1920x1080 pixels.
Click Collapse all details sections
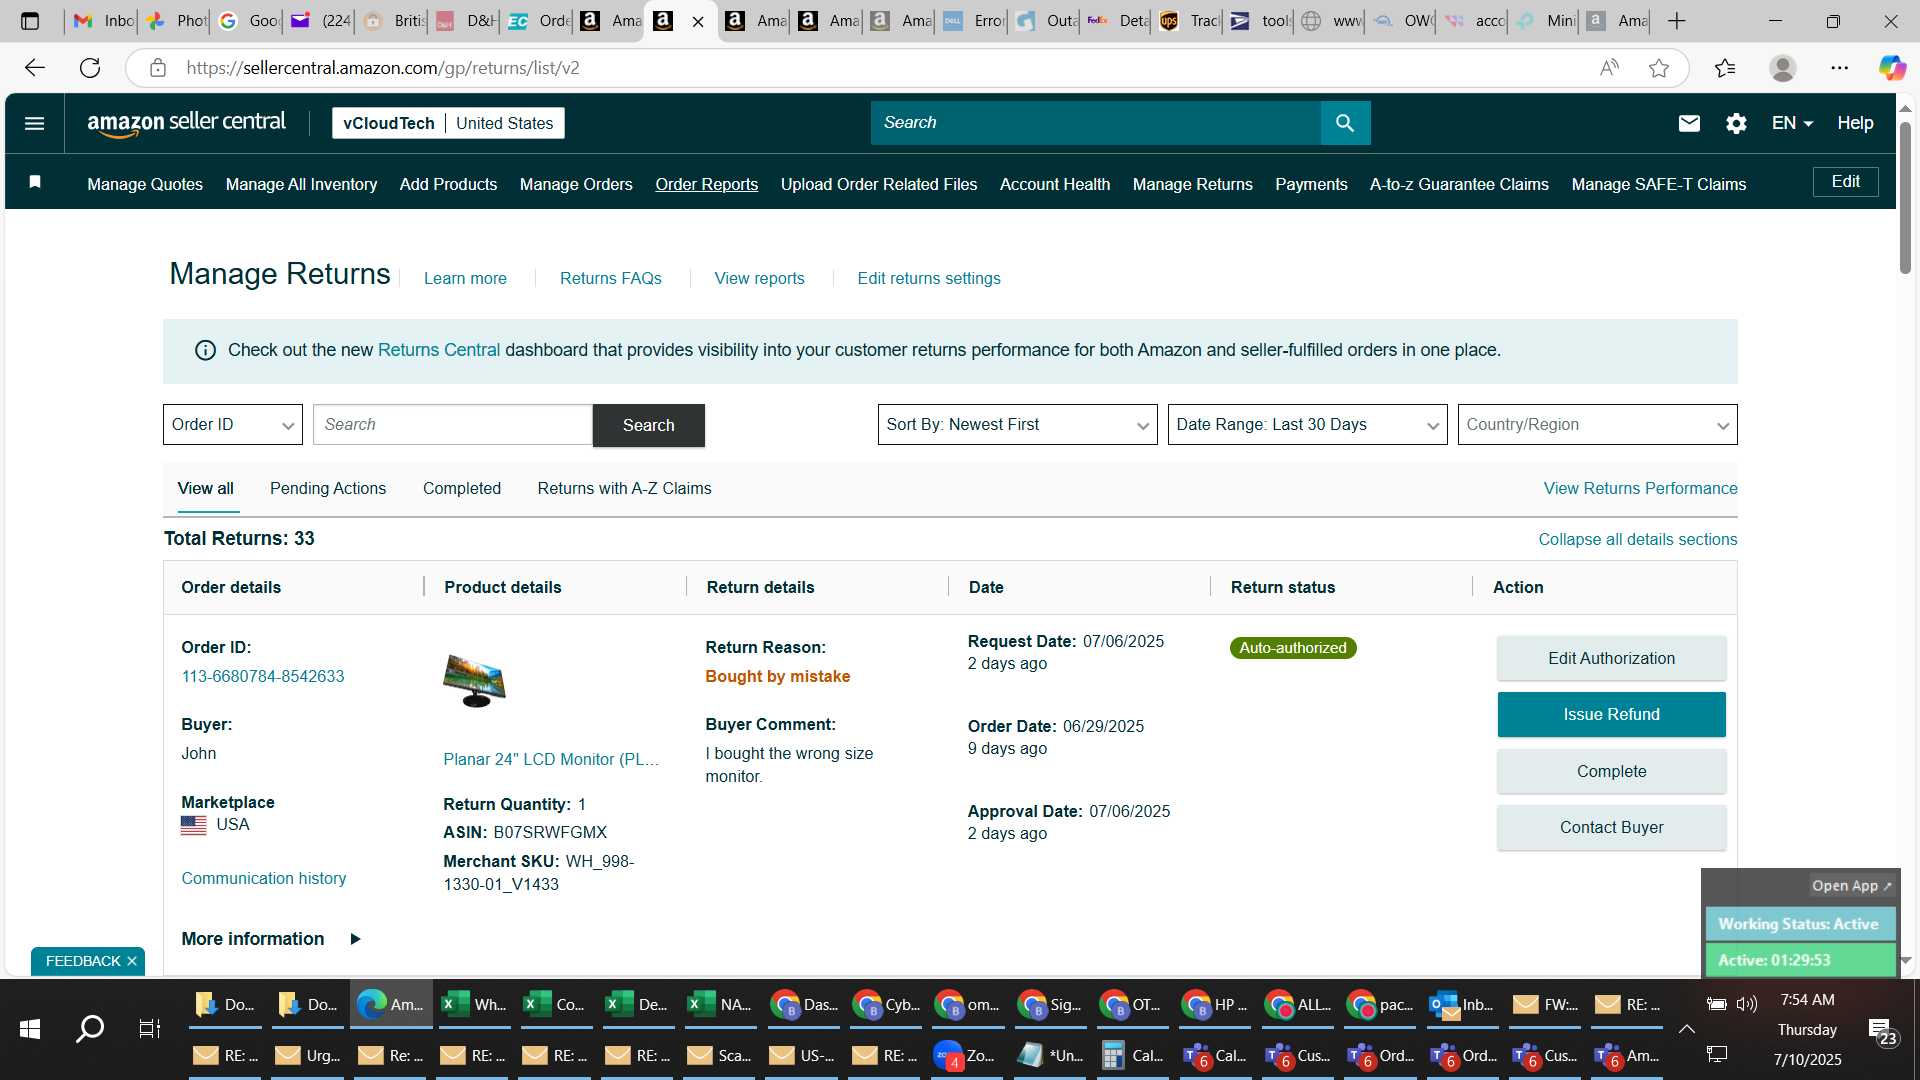[1637, 539]
